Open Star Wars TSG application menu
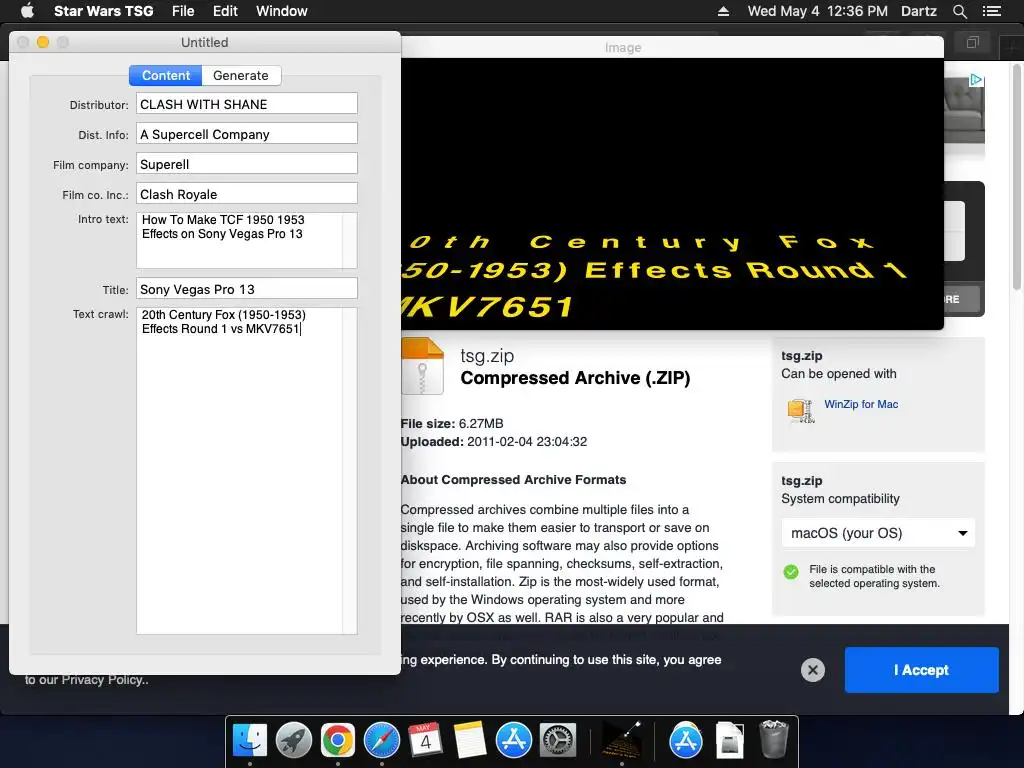The image size is (1024, 768). [103, 11]
